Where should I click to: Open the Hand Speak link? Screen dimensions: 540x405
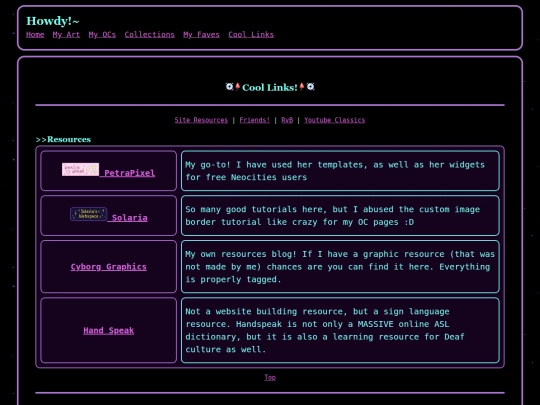coord(108,331)
